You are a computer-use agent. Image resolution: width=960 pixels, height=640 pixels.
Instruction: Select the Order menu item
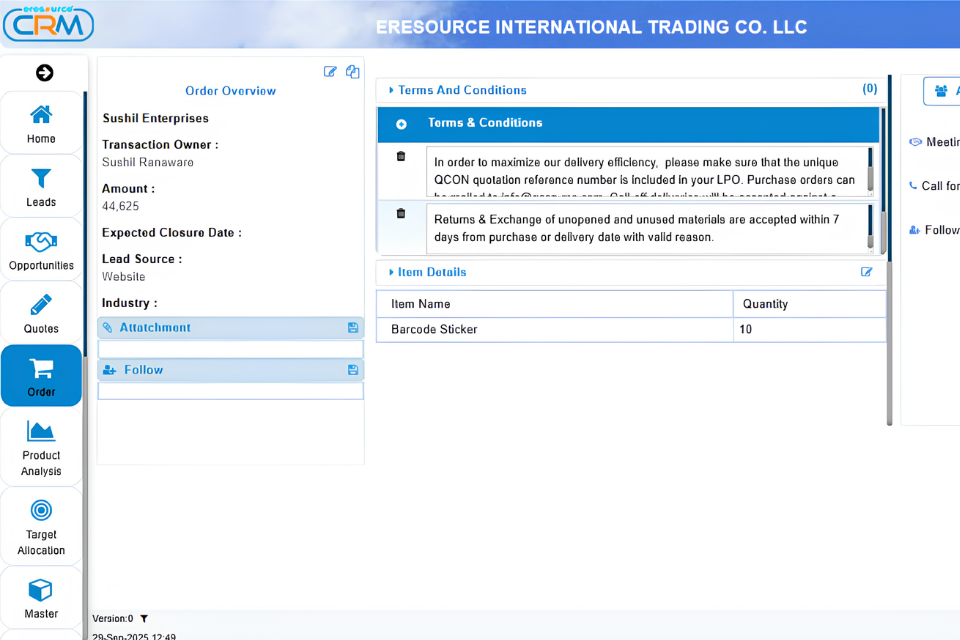click(41, 376)
